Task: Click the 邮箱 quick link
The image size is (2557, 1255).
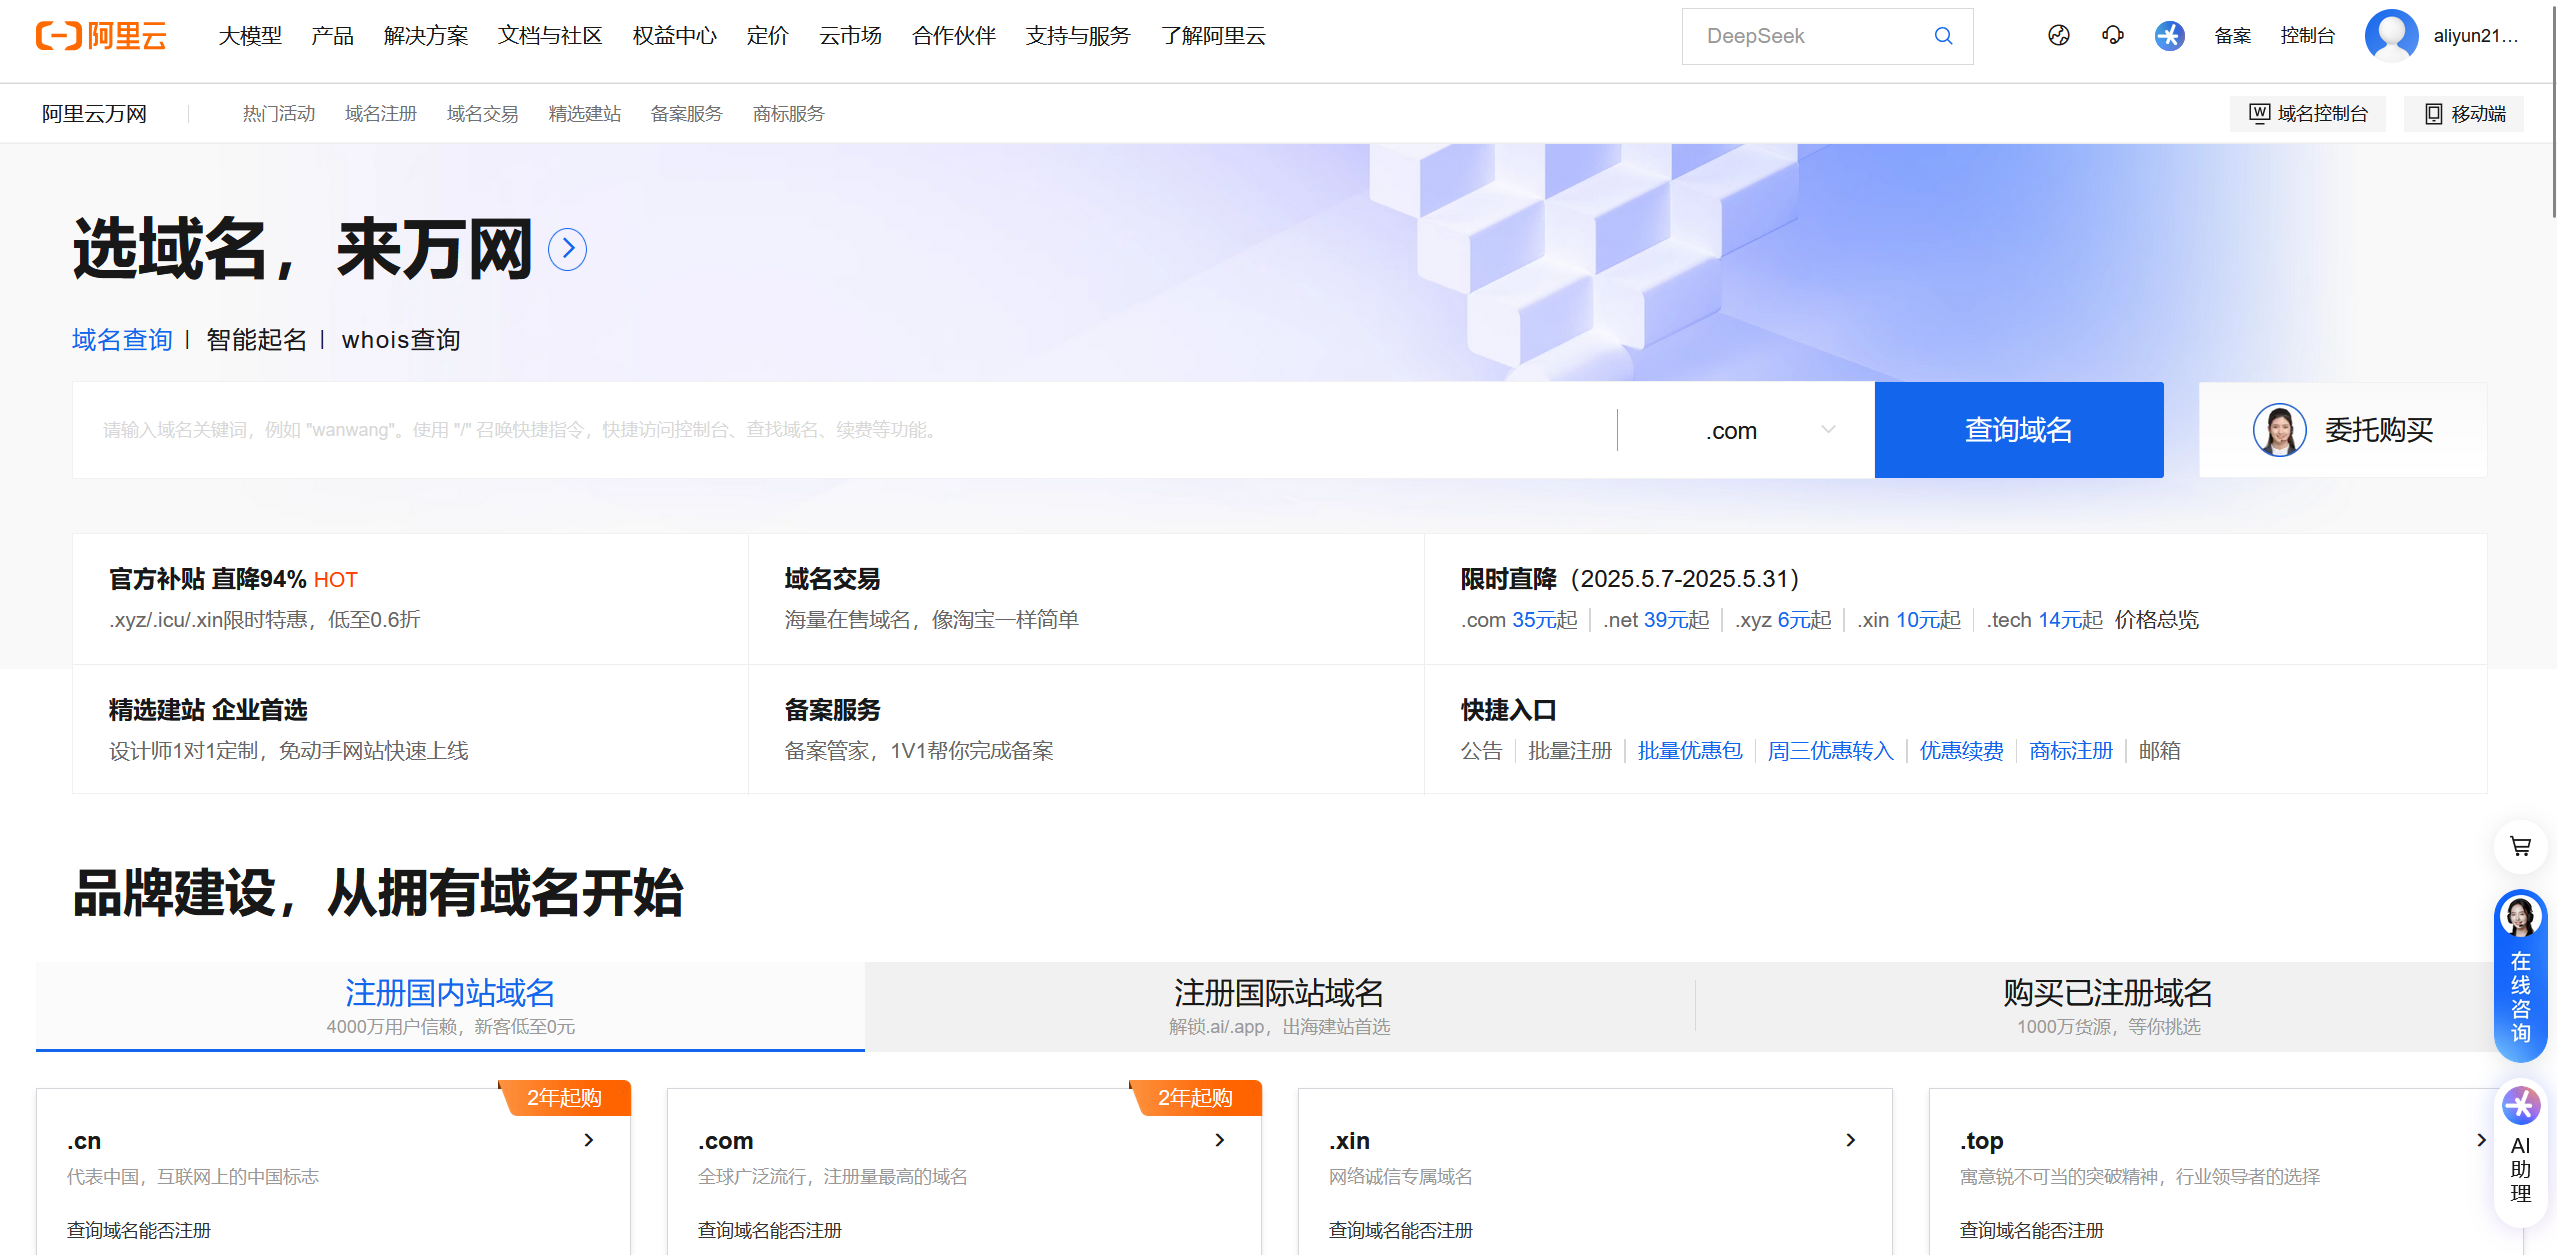Action: point(2159,751)
